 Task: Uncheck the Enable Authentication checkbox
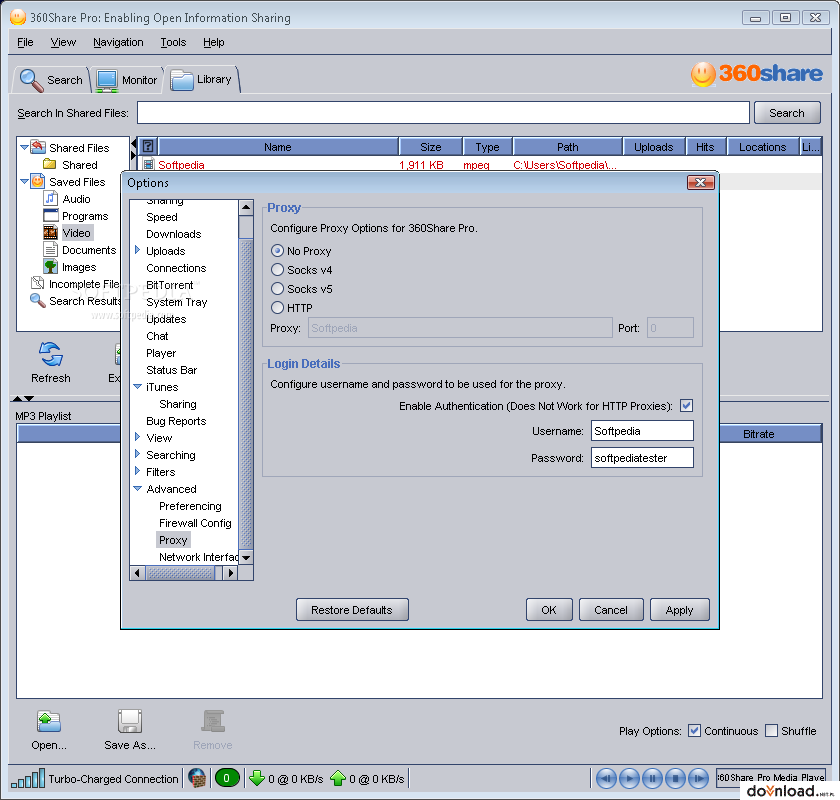click(686, 406)
